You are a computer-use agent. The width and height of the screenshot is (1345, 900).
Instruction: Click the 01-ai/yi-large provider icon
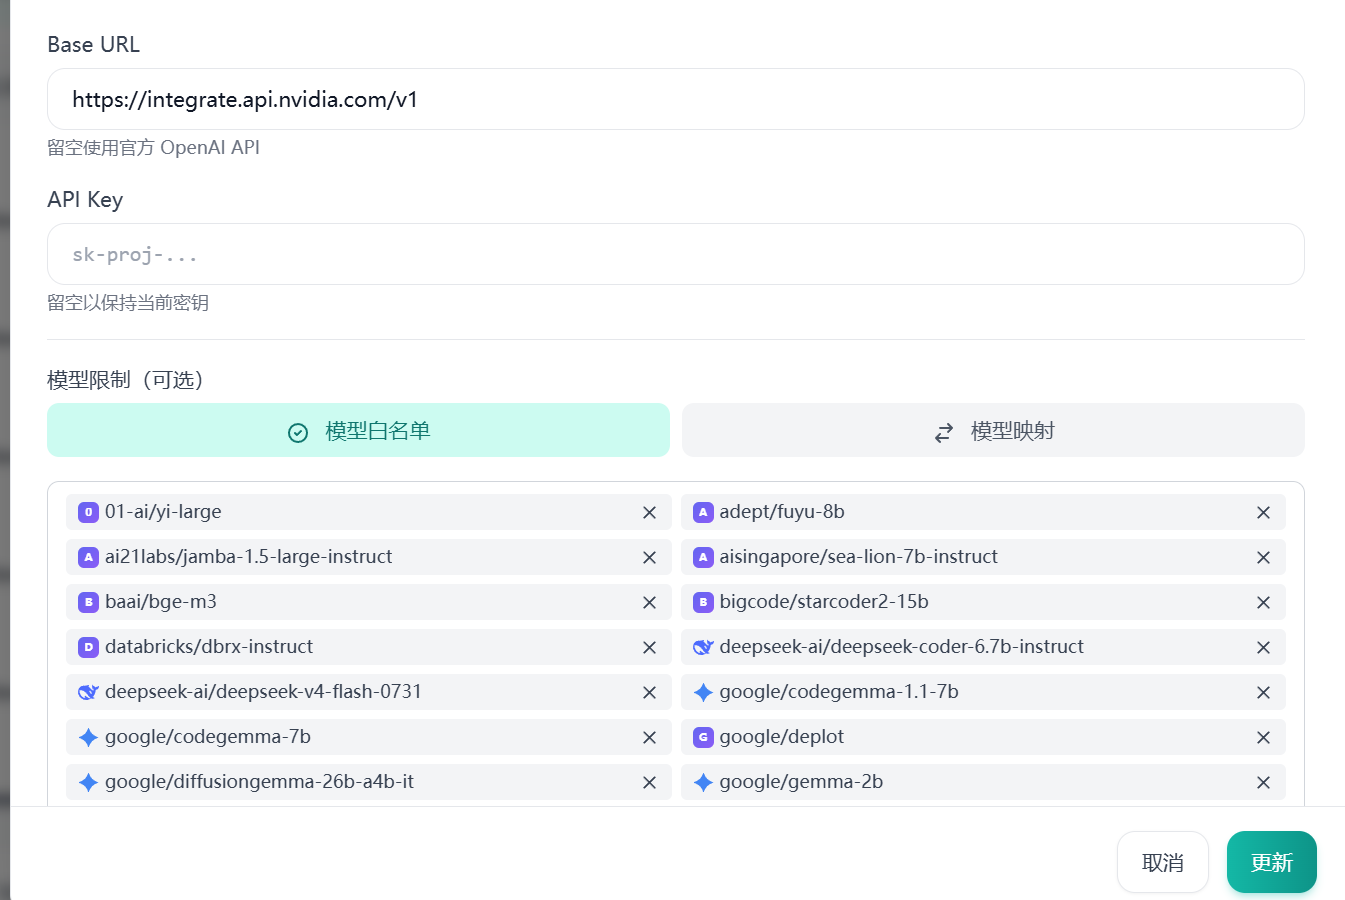[x=88, y=512]
